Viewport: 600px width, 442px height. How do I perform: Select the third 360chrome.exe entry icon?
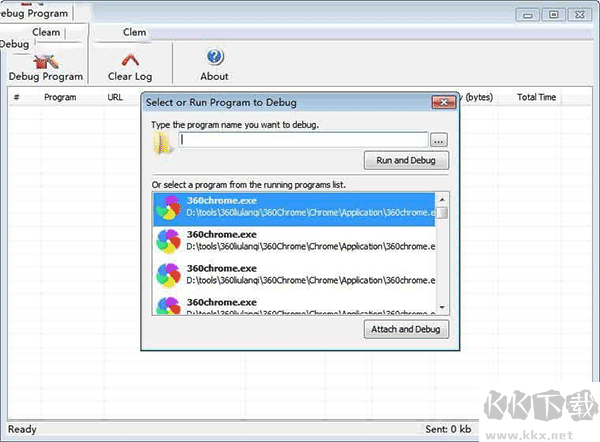click(168, 275)
